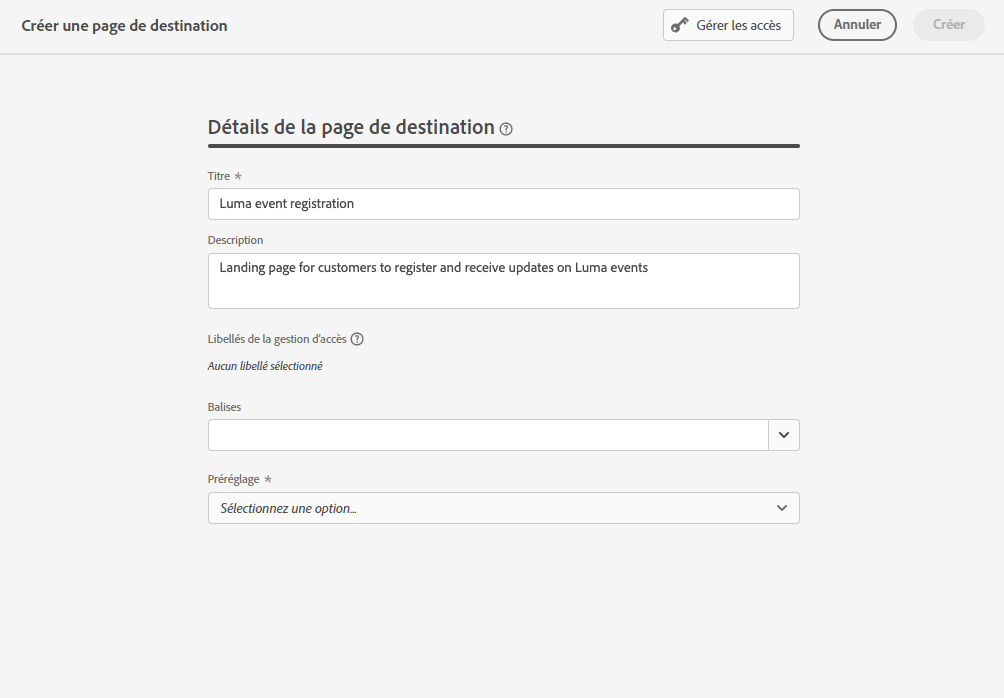Click the 'Créer une page de destination' header title
Screen dimensions: 1004x698
click(x=125, y=26)
